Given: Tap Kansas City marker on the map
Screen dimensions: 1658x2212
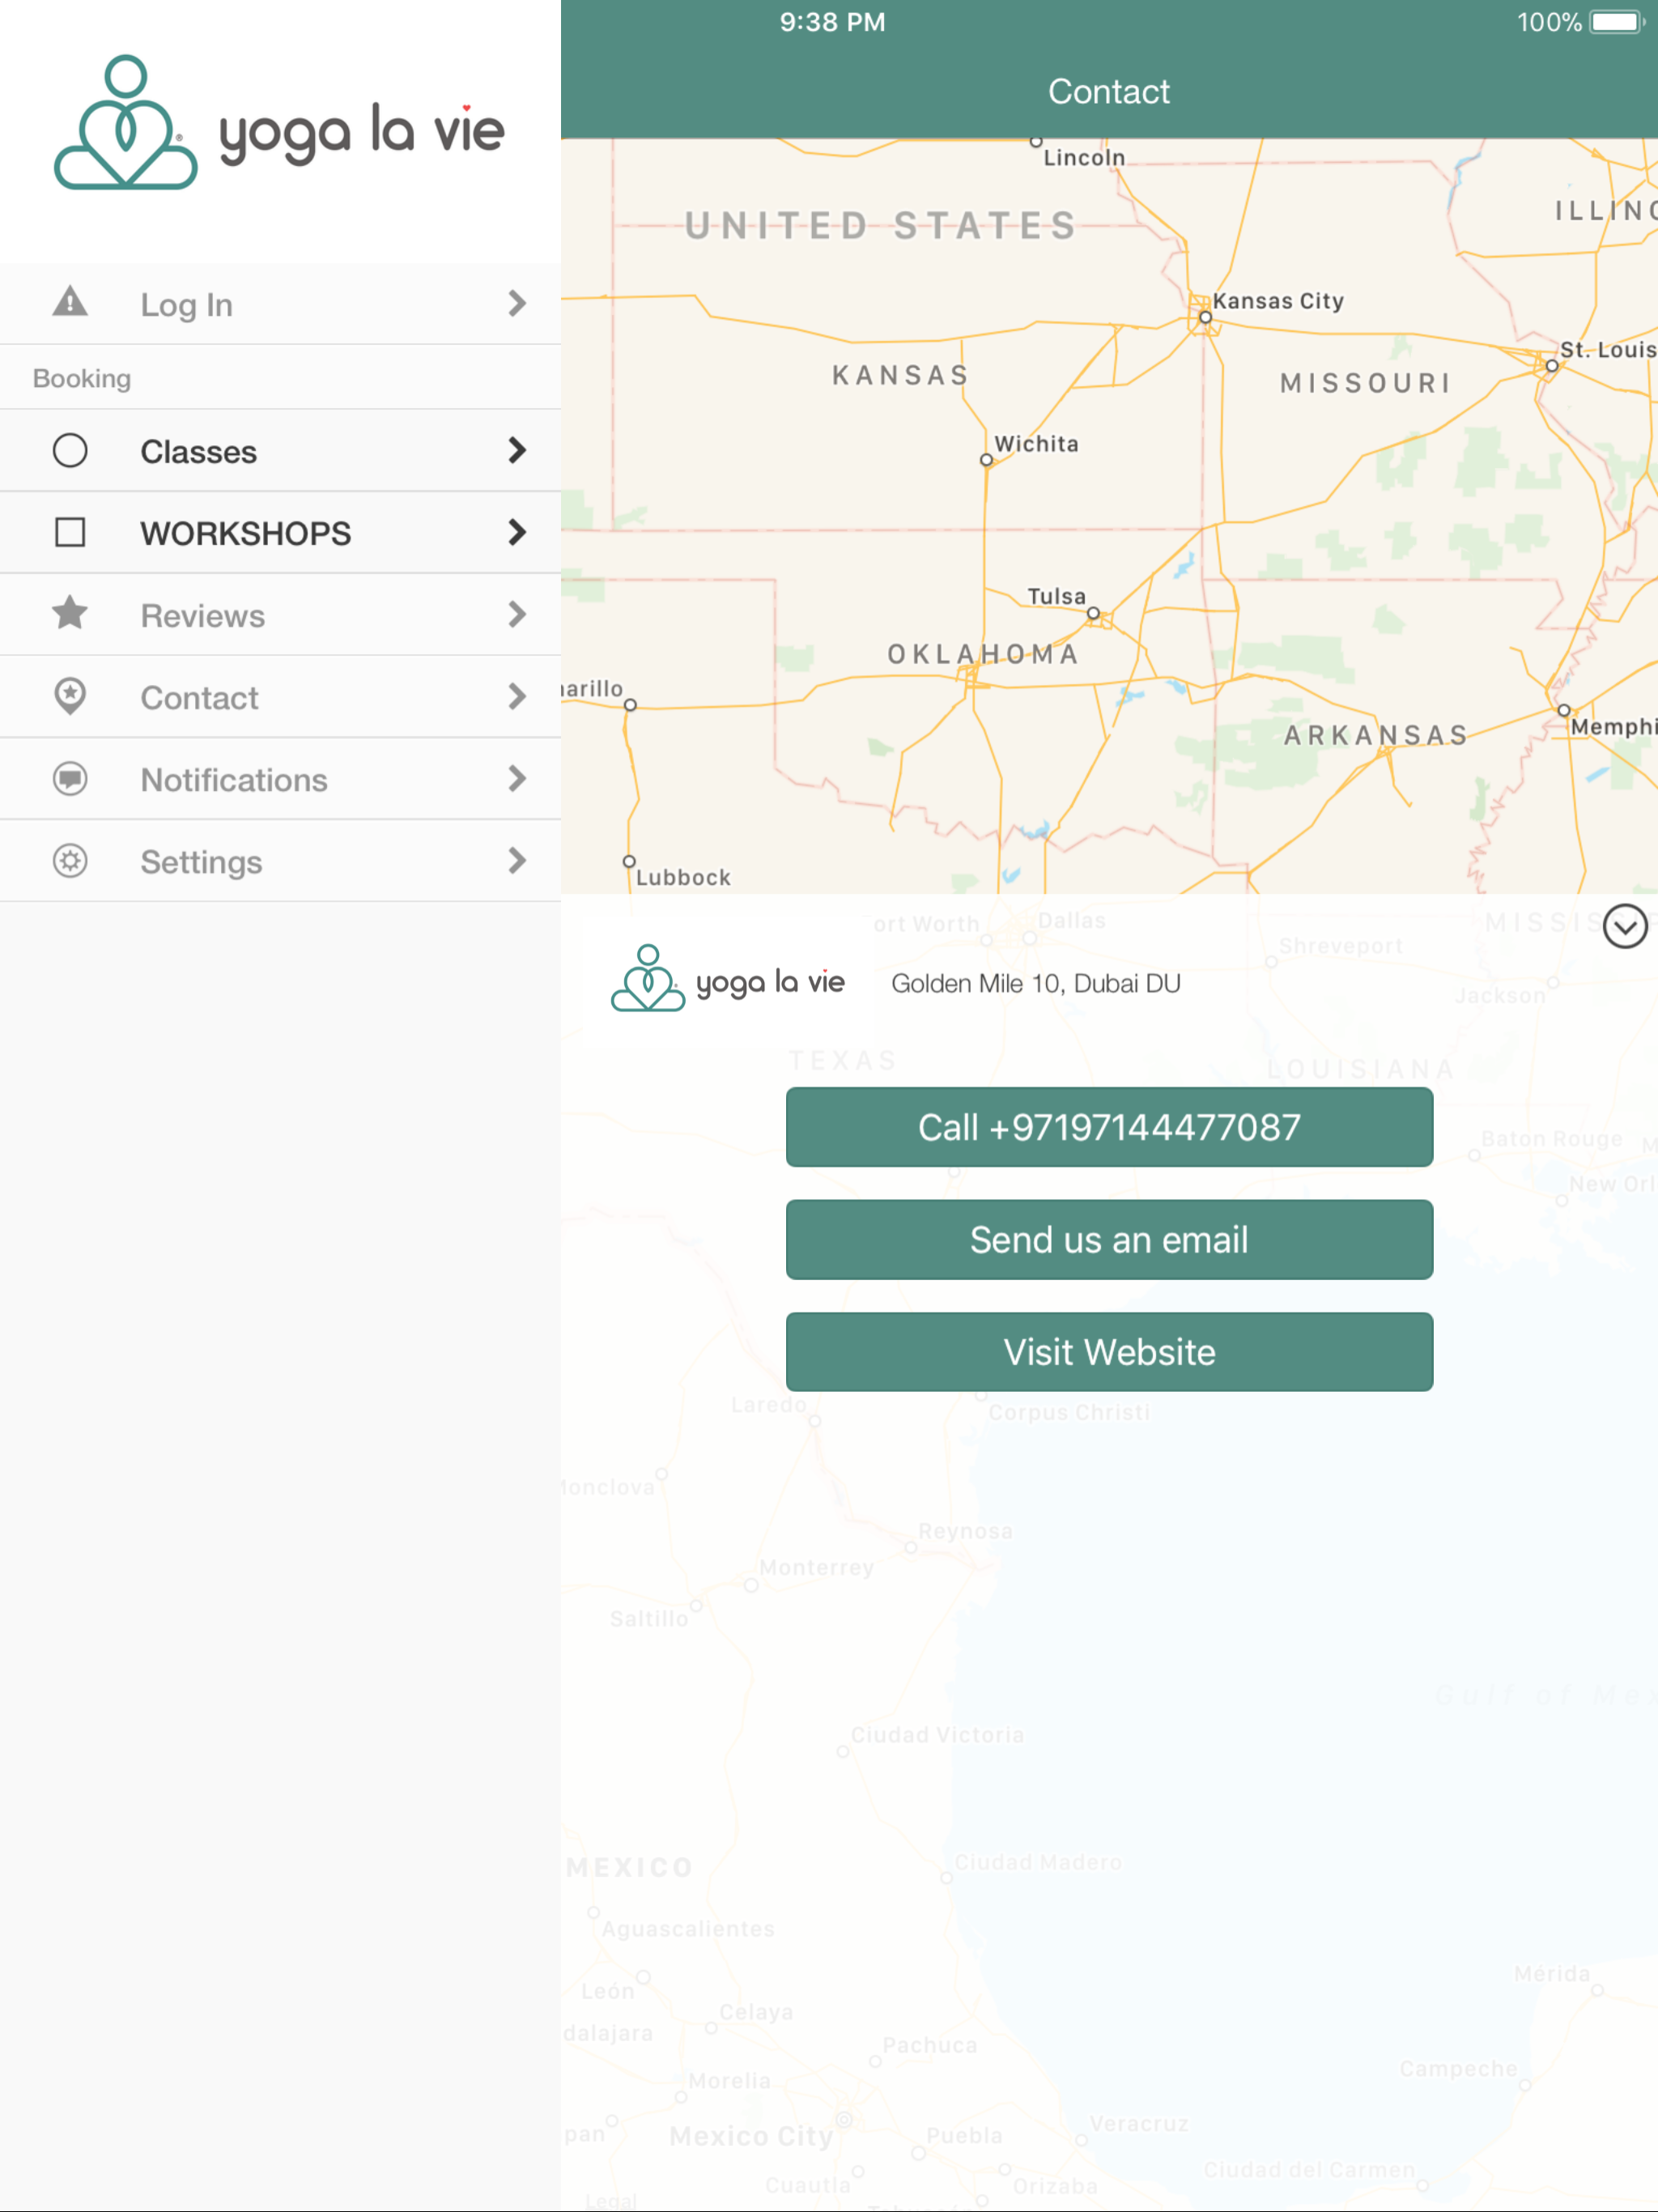Looking at the screenshot, I should 1206,317.
